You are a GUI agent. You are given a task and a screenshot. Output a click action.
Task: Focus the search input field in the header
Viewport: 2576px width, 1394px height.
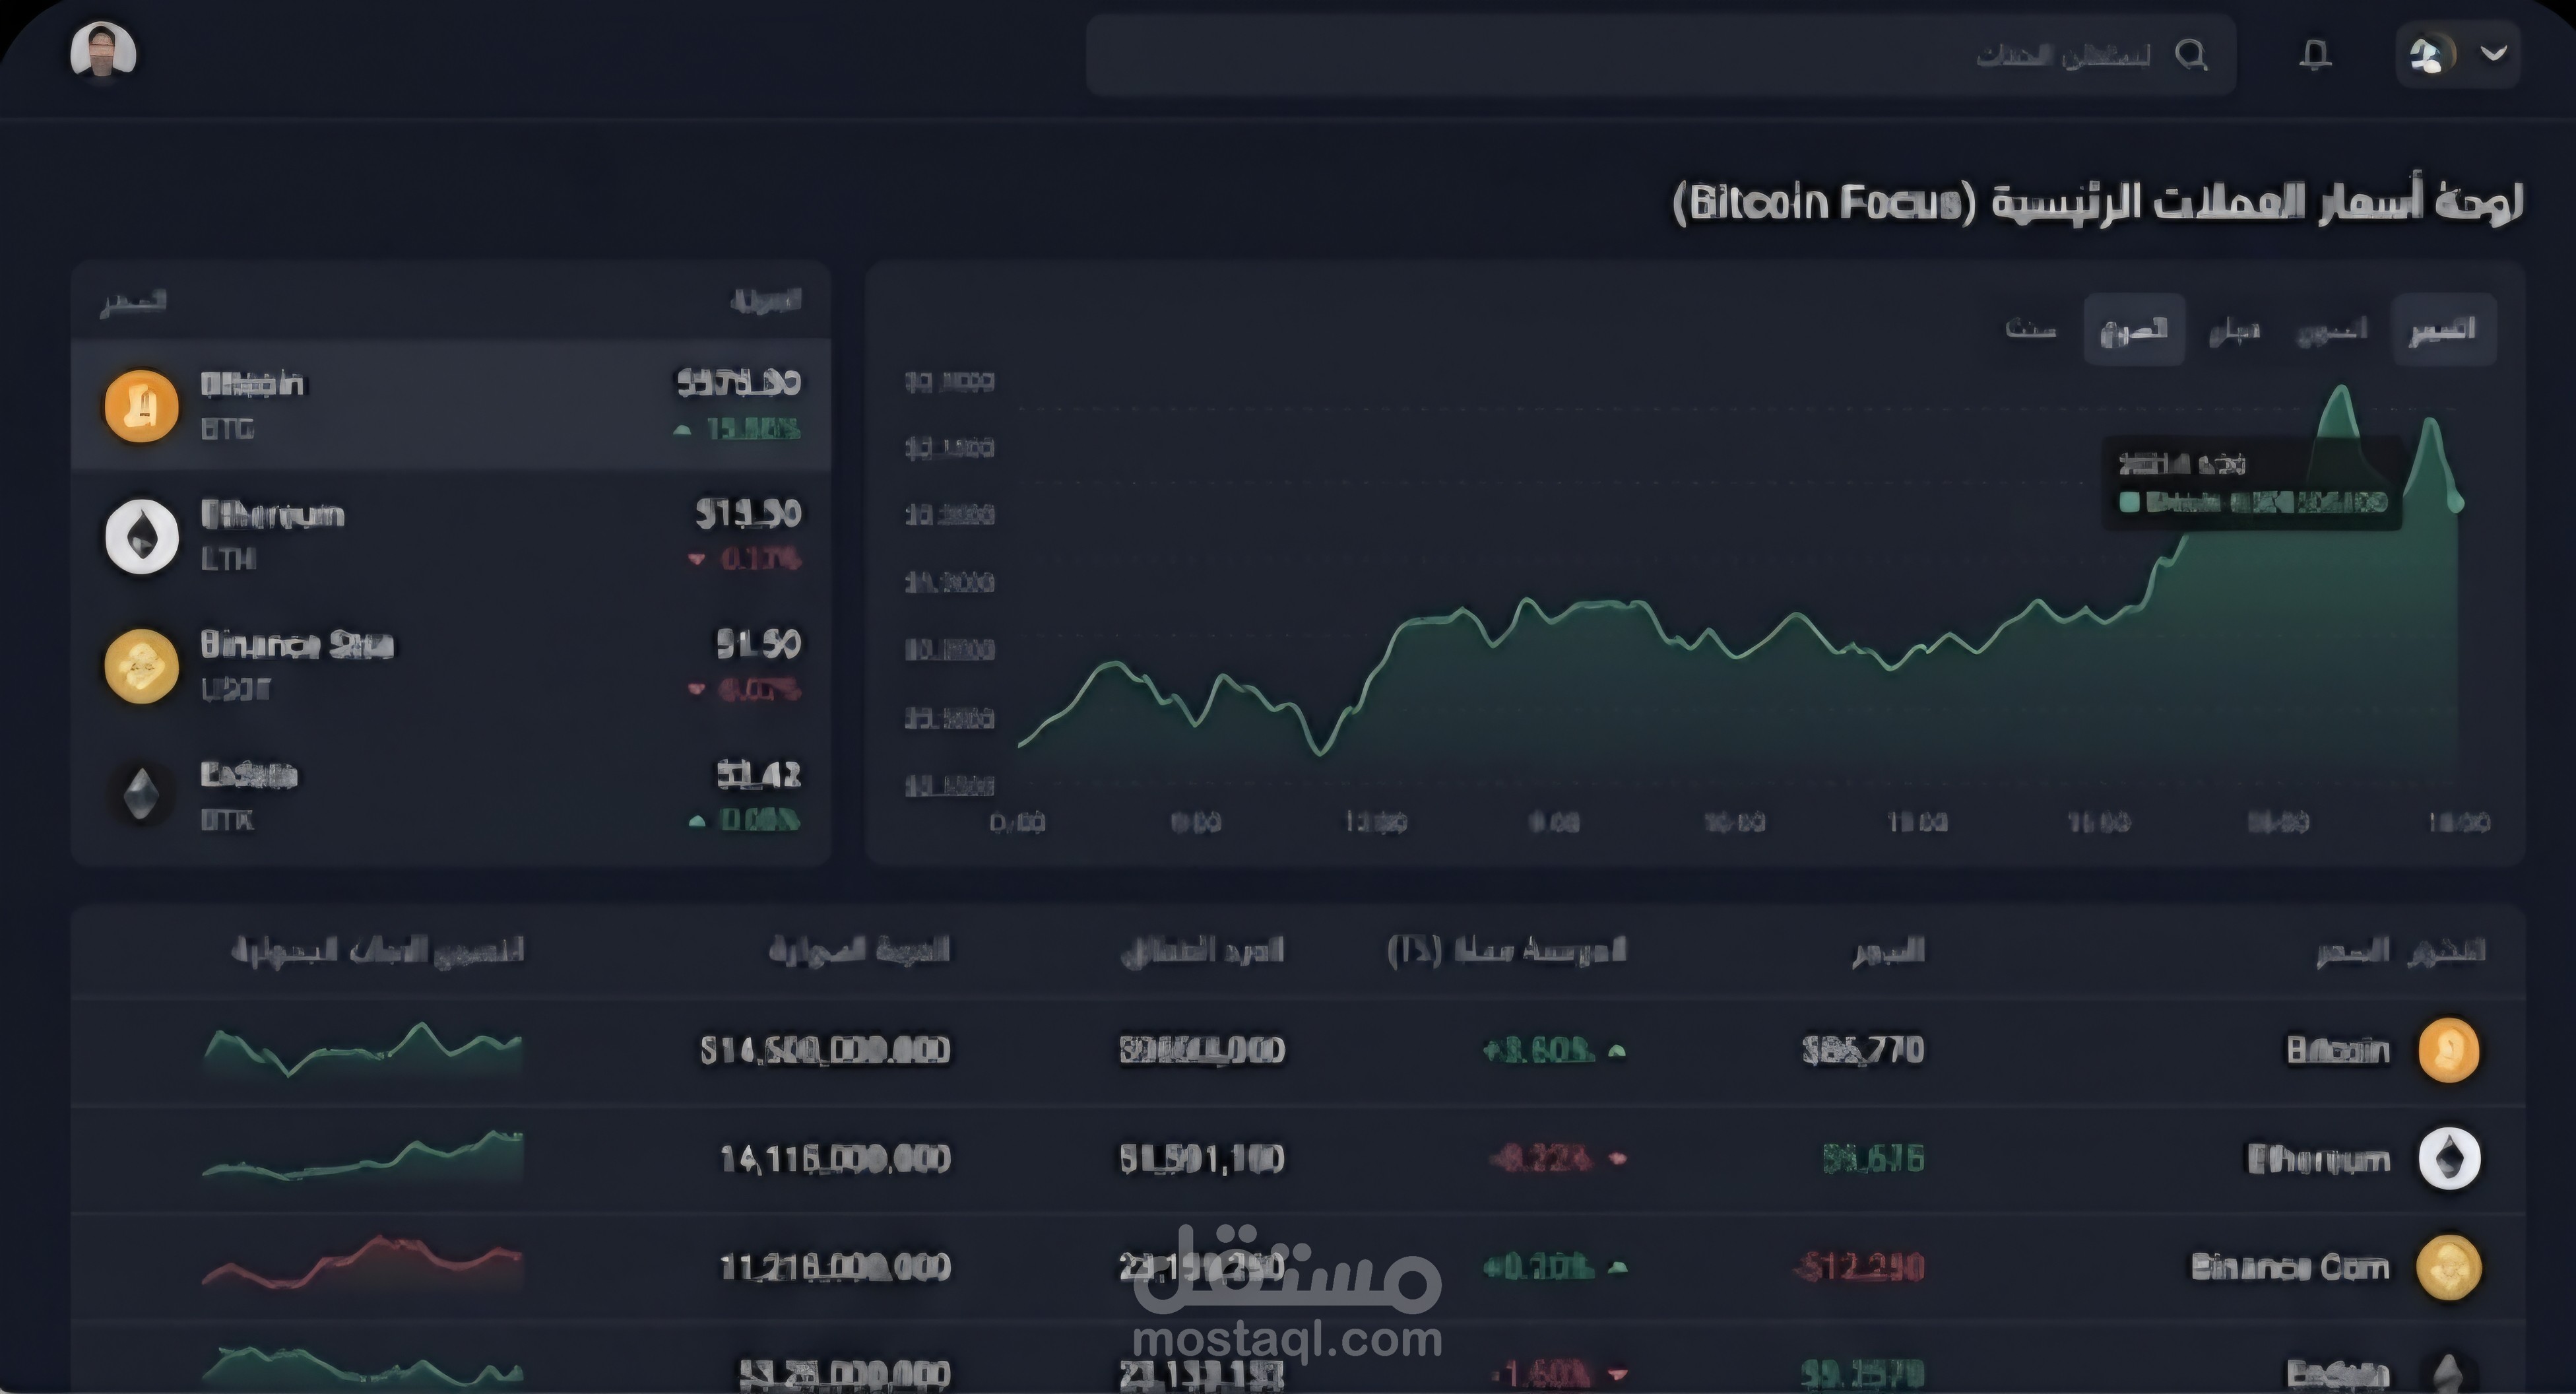(1661, 55)
